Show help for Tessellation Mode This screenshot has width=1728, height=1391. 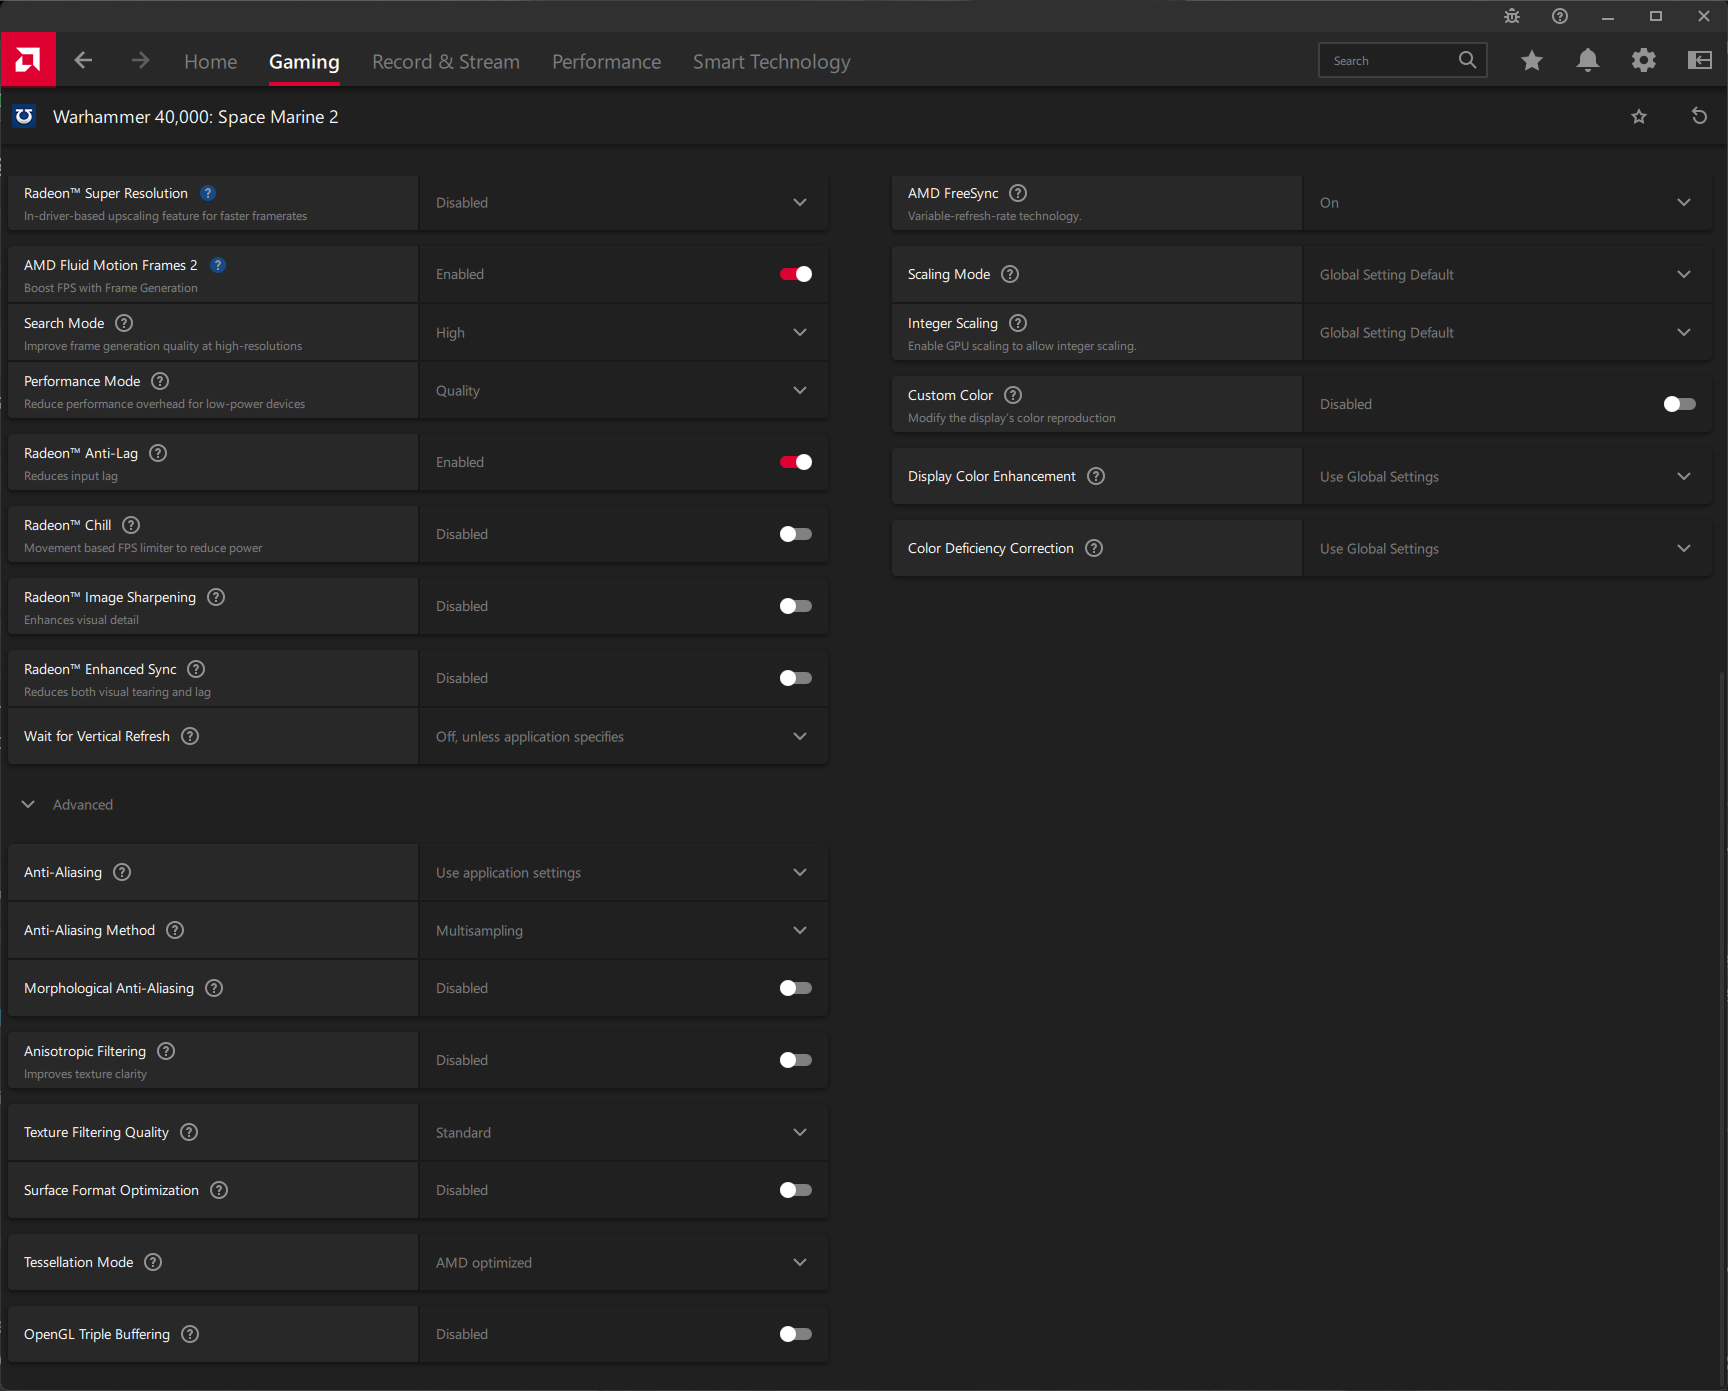point(153,1262)
